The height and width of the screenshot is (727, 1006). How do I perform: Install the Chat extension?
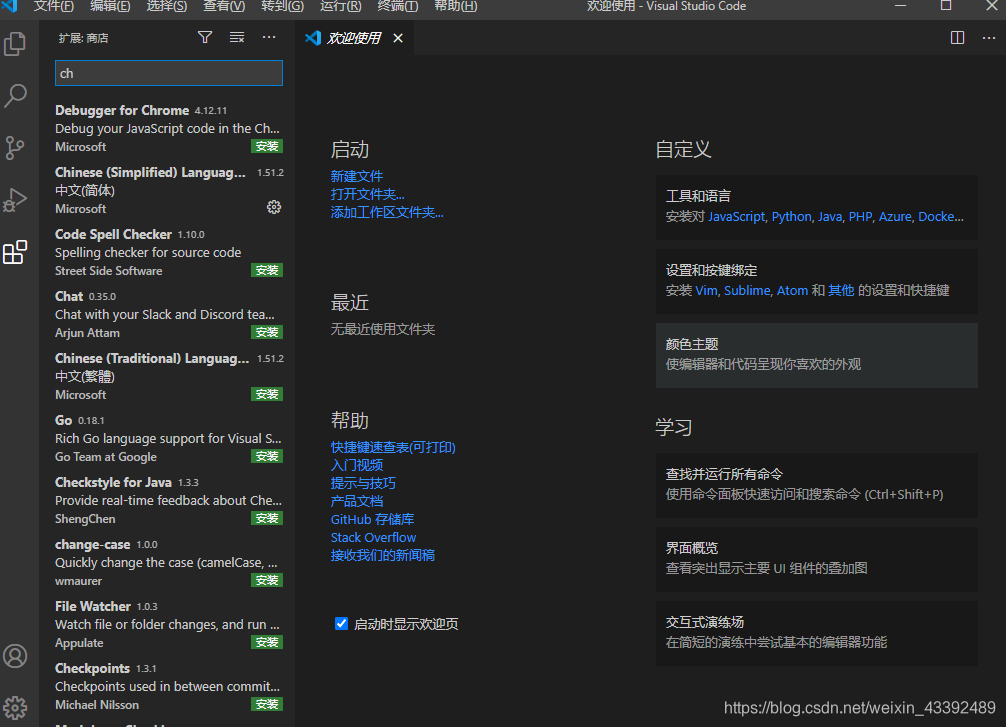pos(267,332)
